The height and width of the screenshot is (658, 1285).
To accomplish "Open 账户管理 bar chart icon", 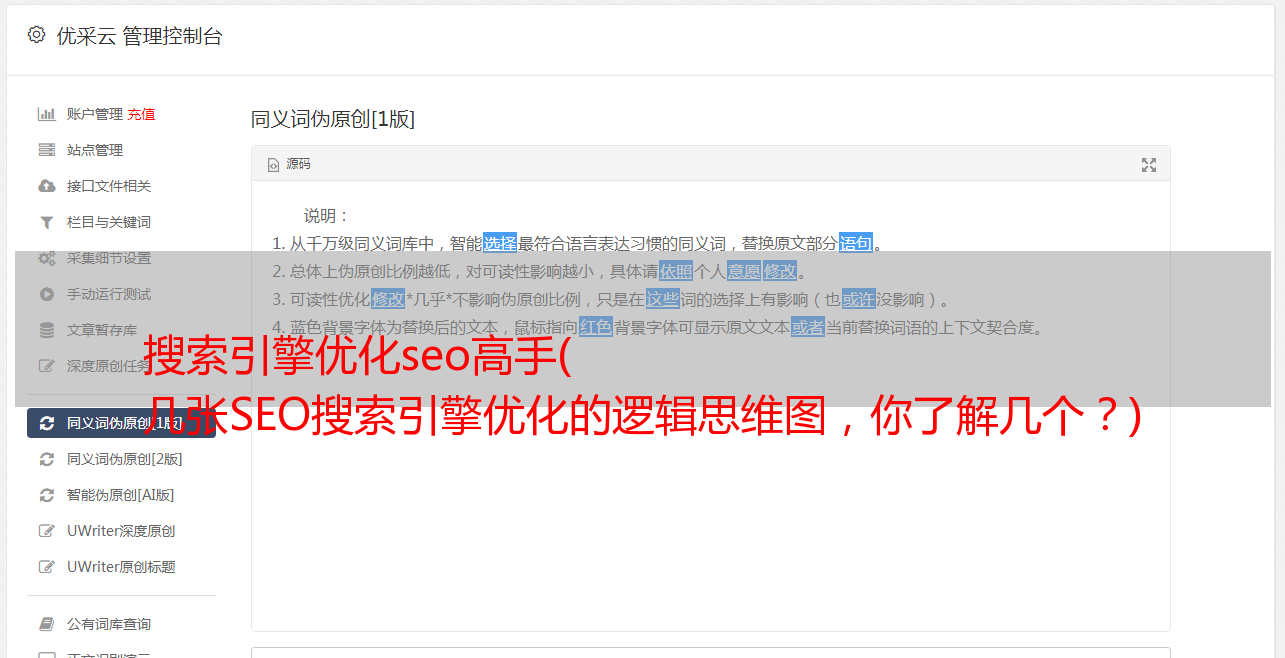I will pos(46,114).
